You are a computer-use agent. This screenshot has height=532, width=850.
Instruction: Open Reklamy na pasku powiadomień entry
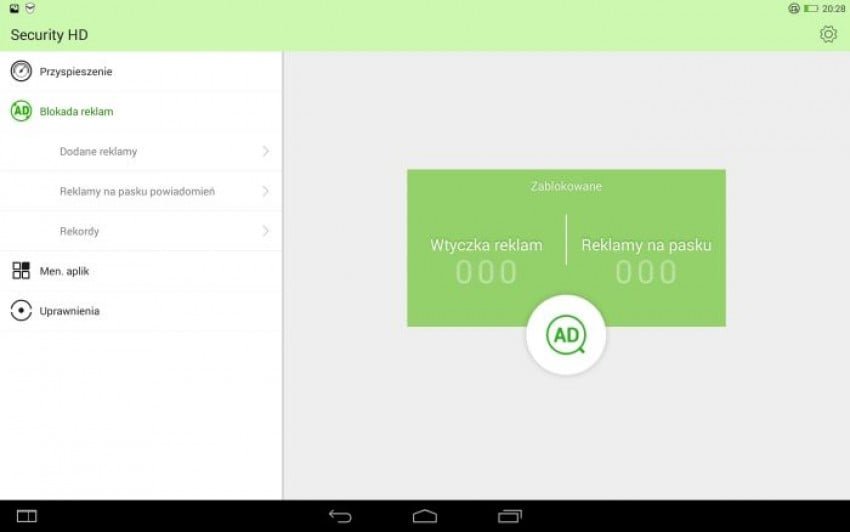(141, 191)
